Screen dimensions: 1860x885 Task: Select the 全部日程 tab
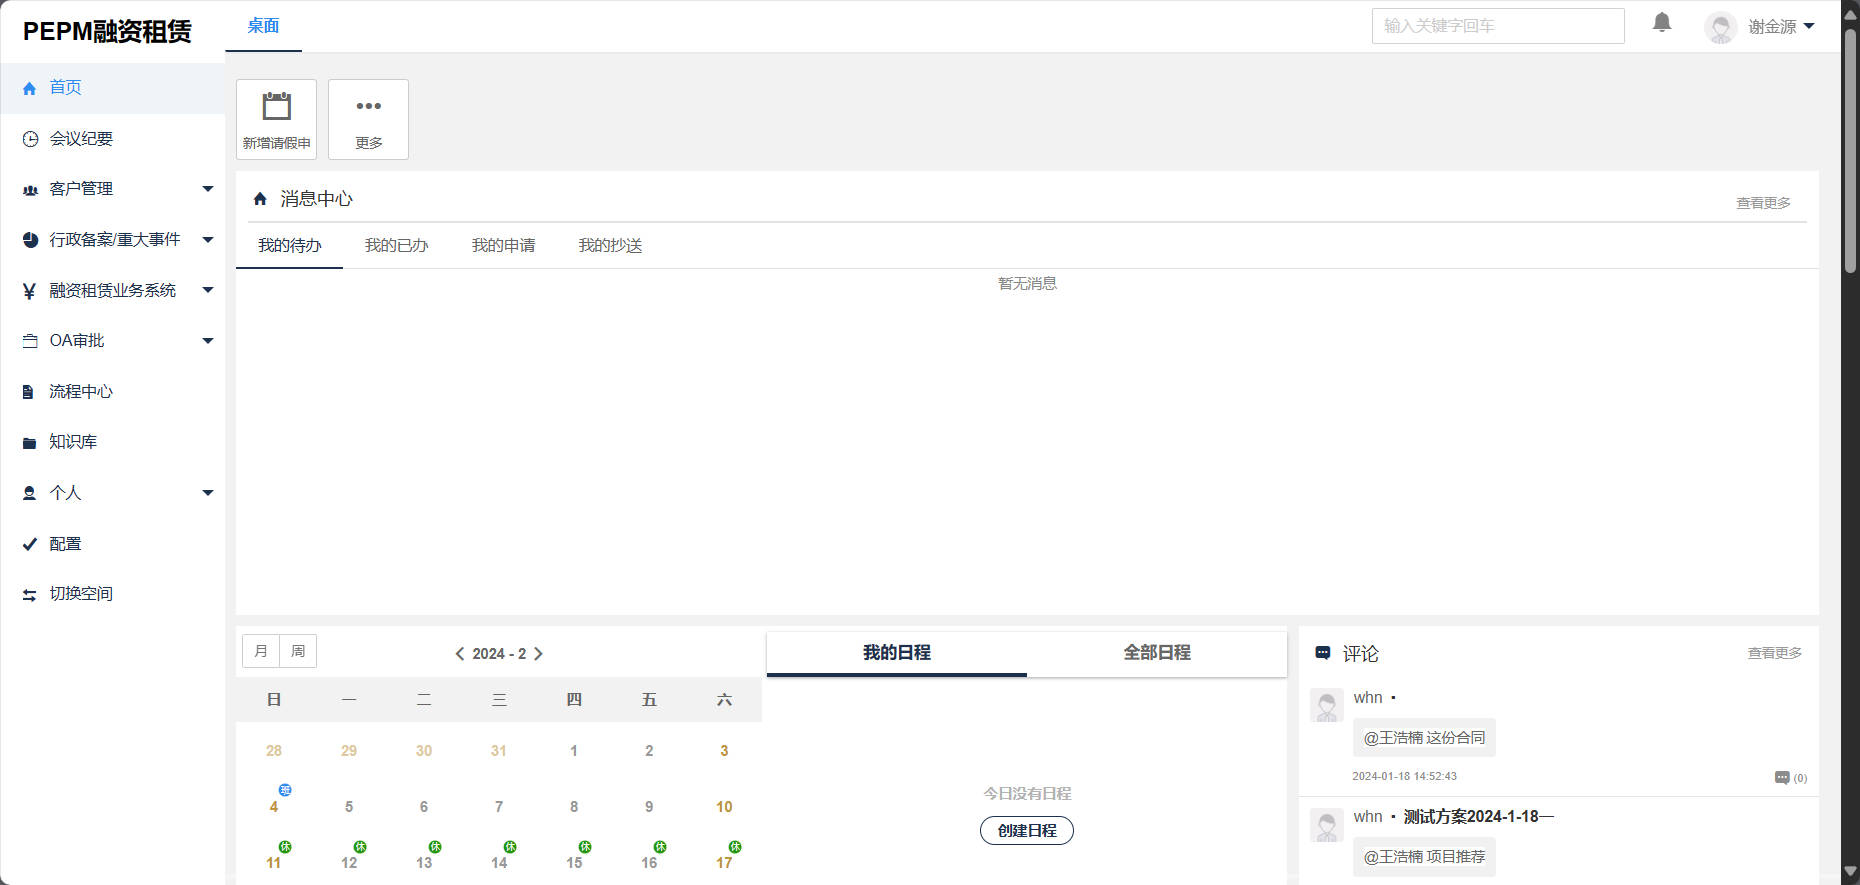(x=1156, y=653)
